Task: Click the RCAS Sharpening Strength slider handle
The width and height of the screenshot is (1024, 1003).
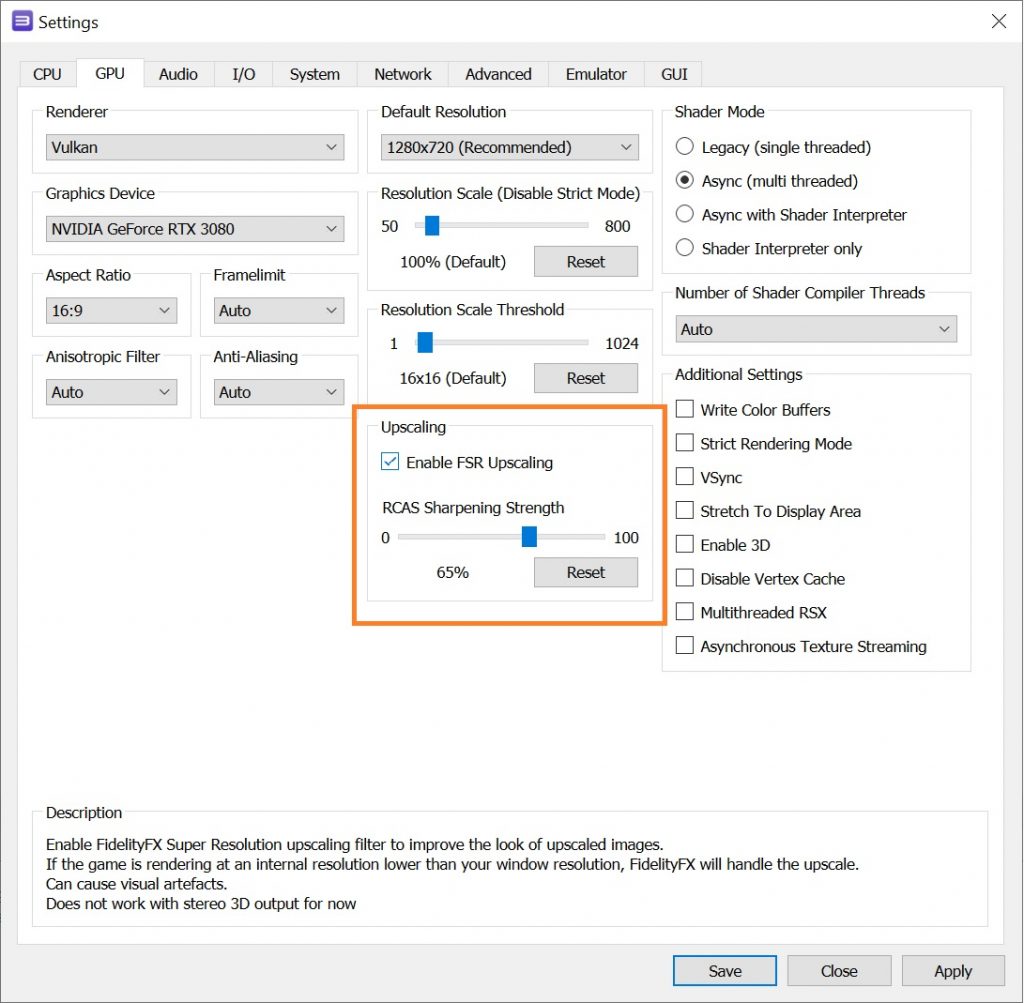Action: click(x=529, y=537)
